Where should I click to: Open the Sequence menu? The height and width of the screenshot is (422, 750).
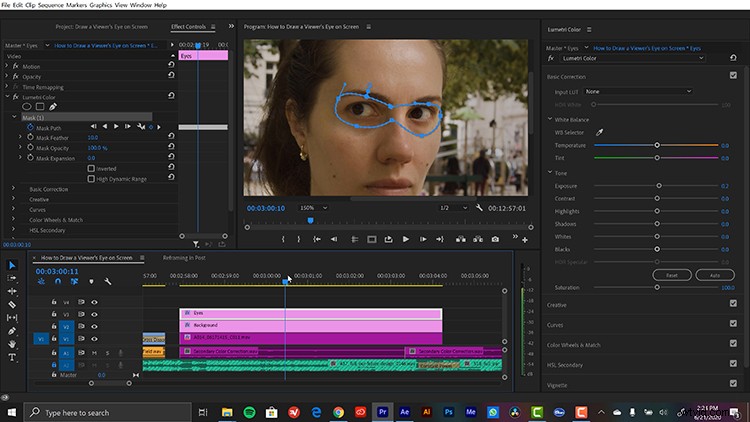click(x=52, y=5)
